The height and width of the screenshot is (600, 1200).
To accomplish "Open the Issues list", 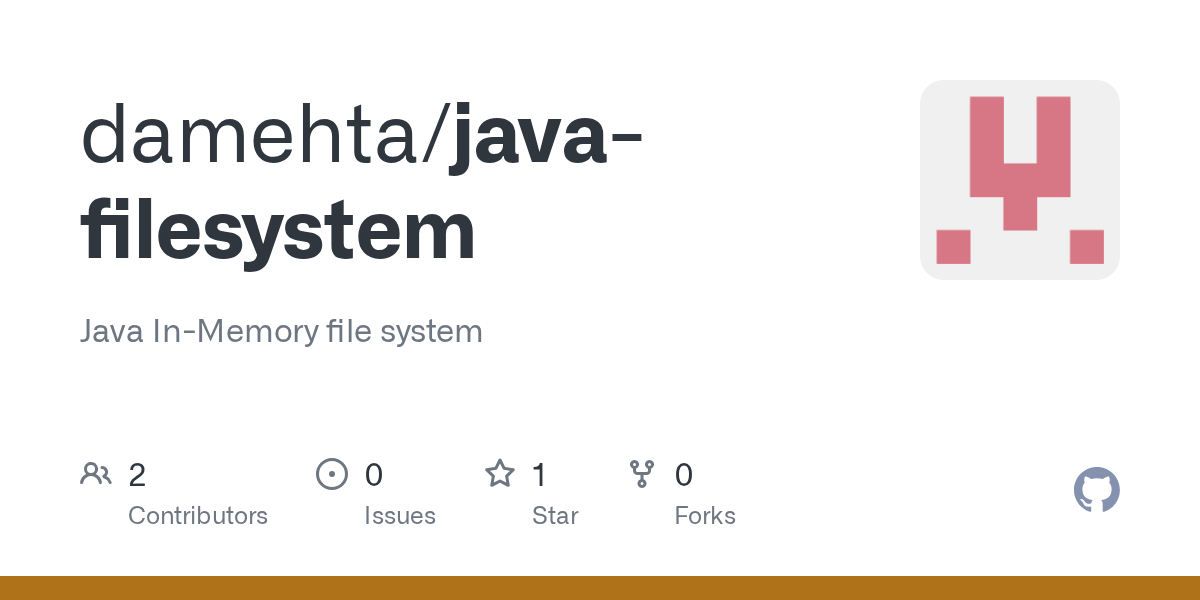I will pos(400,515).
